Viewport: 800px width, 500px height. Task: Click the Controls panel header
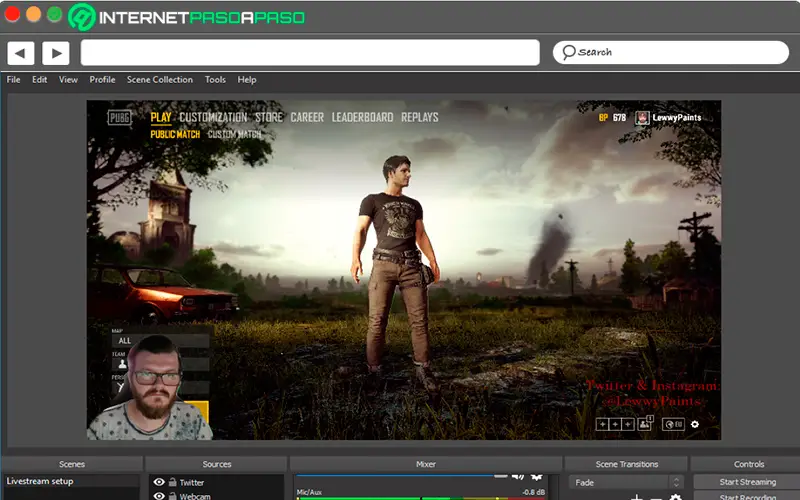[x=746, y=464]
